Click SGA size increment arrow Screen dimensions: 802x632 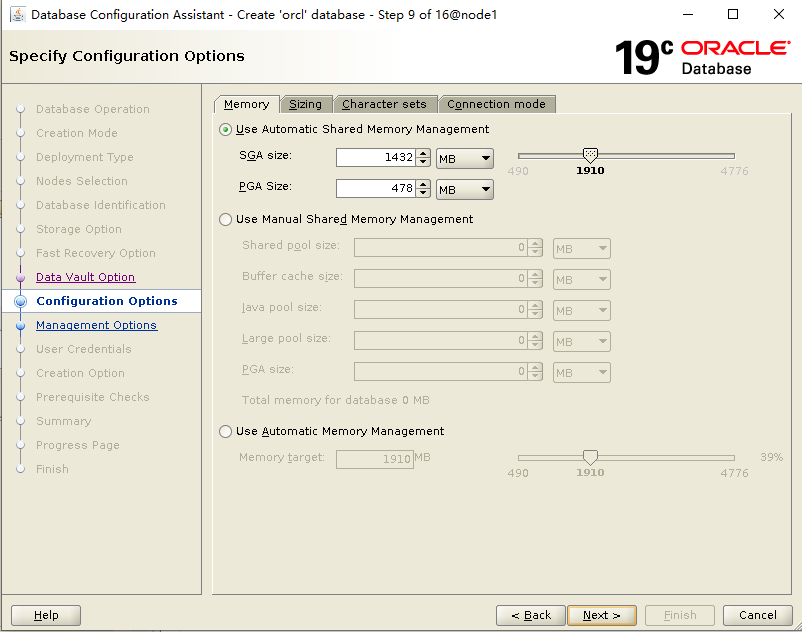click(423, 153)
